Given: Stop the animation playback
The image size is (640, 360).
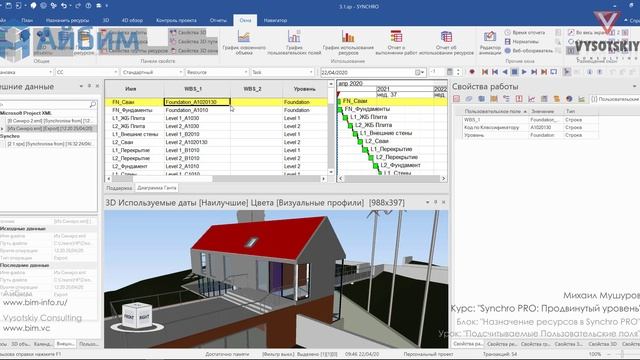Looking at the screenshot, I should 514,72.
